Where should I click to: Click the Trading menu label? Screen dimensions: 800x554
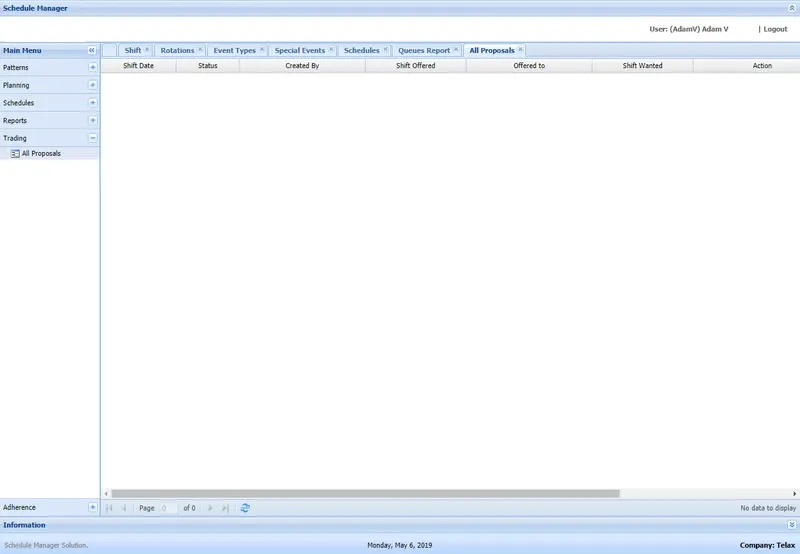14,138
